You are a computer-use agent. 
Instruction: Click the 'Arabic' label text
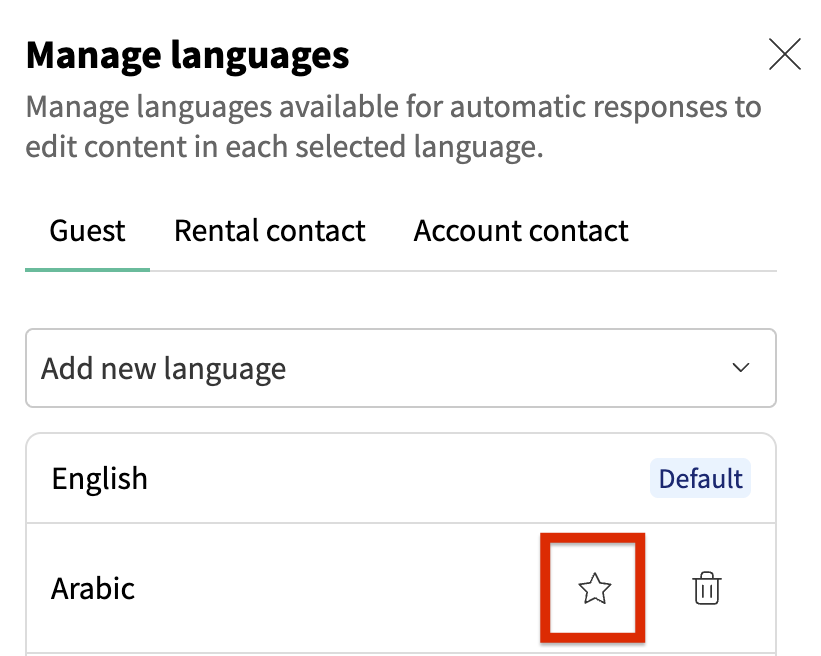93,589
